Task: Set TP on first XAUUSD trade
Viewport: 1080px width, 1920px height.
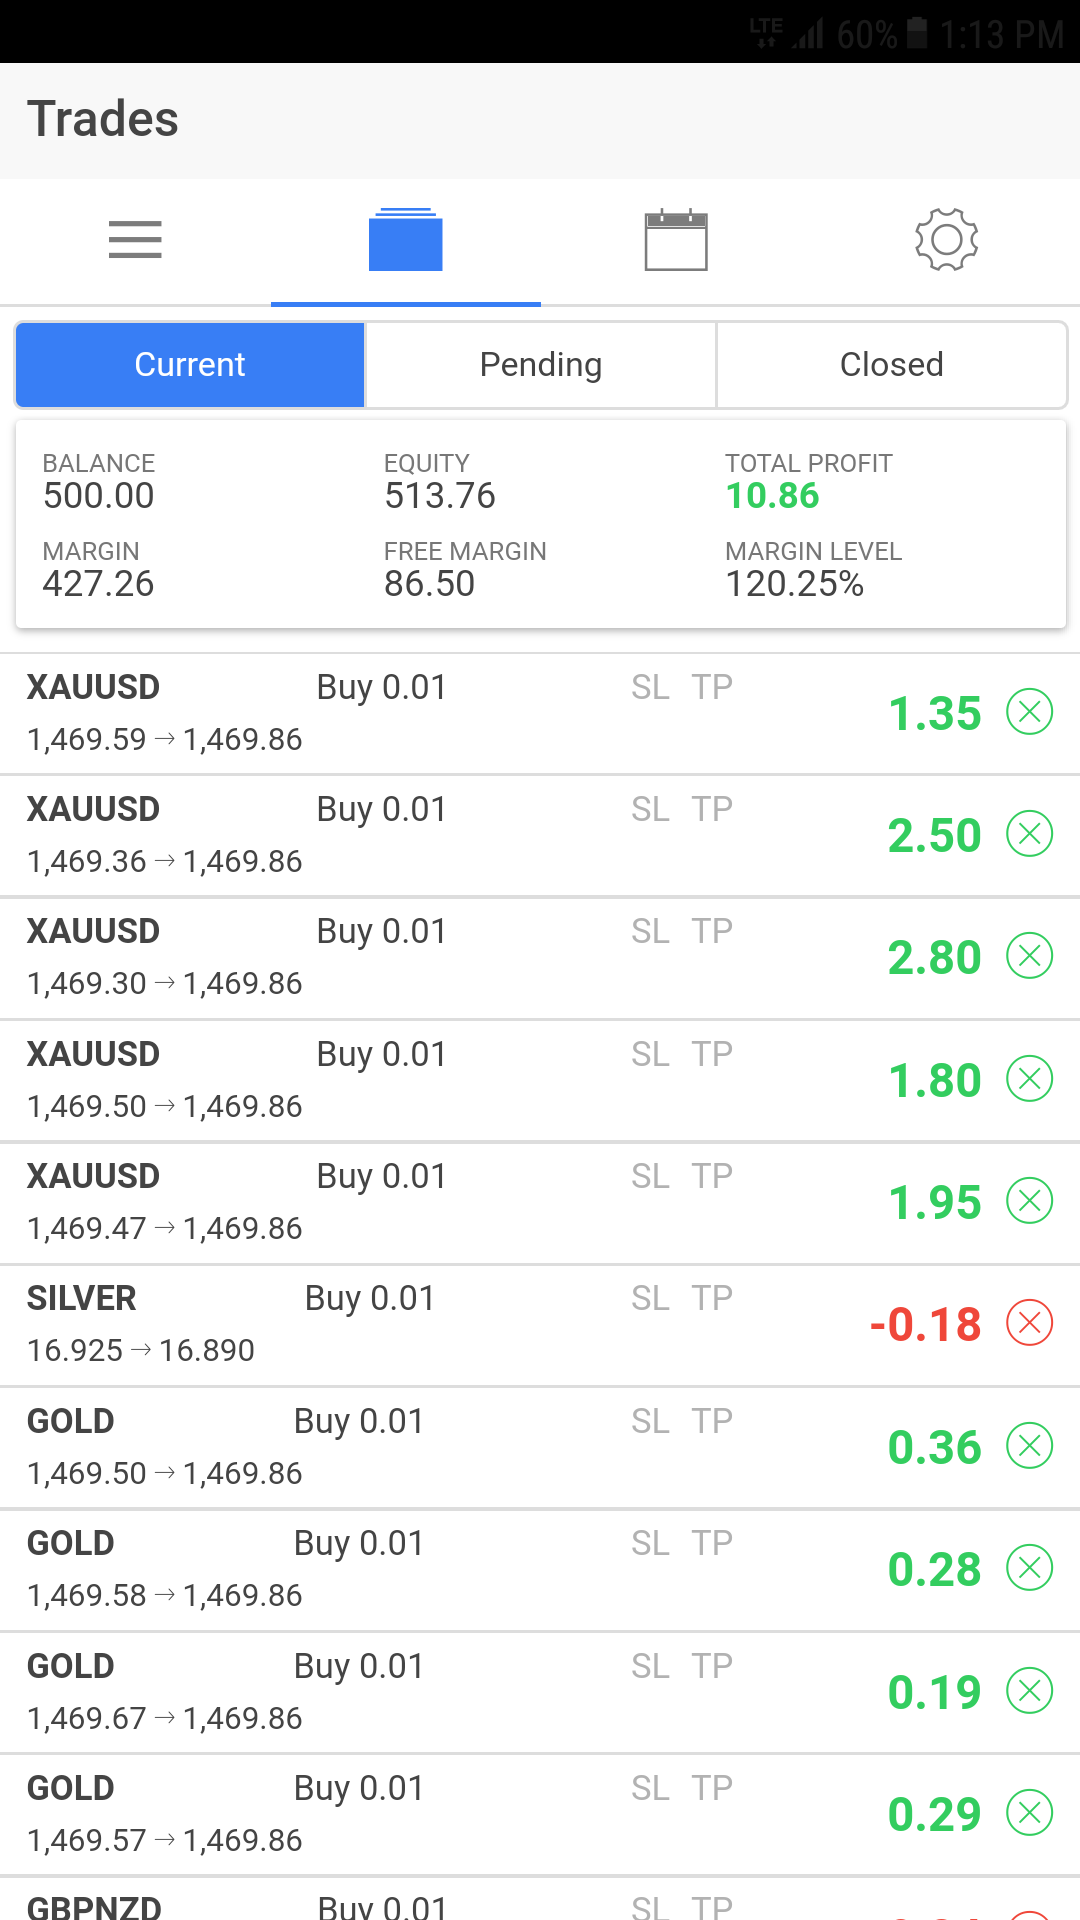Action: click(x=712, y=687)
